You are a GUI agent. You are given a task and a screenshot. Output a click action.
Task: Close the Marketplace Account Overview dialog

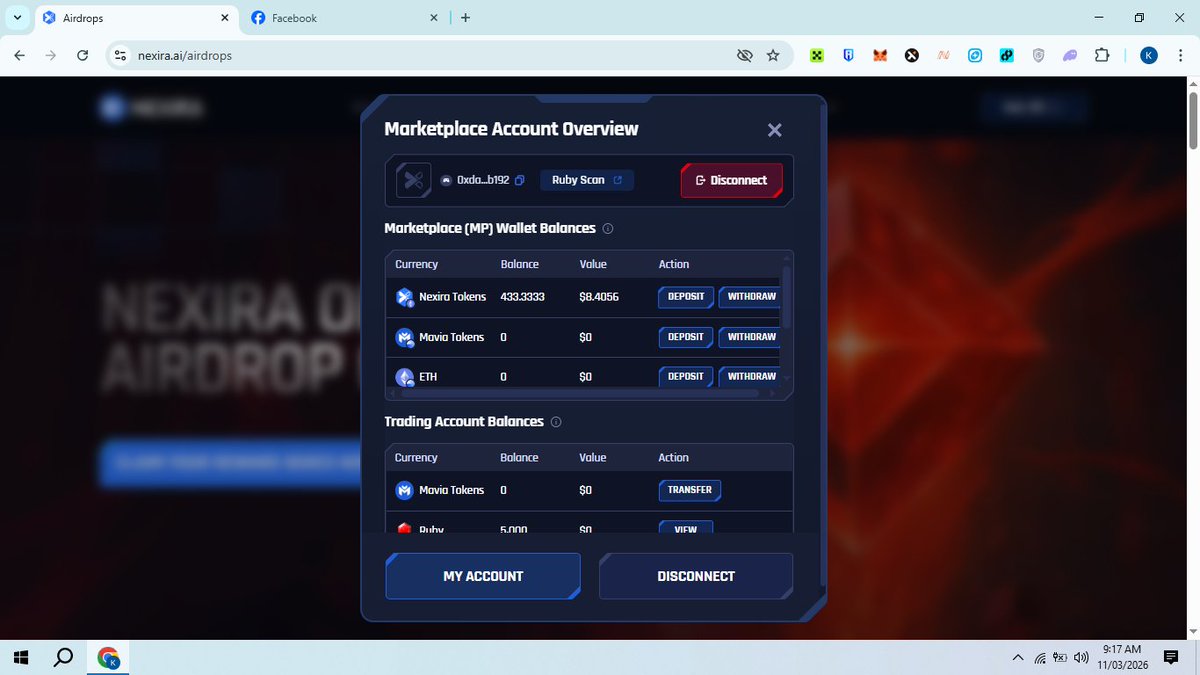(x=774, y=130)
